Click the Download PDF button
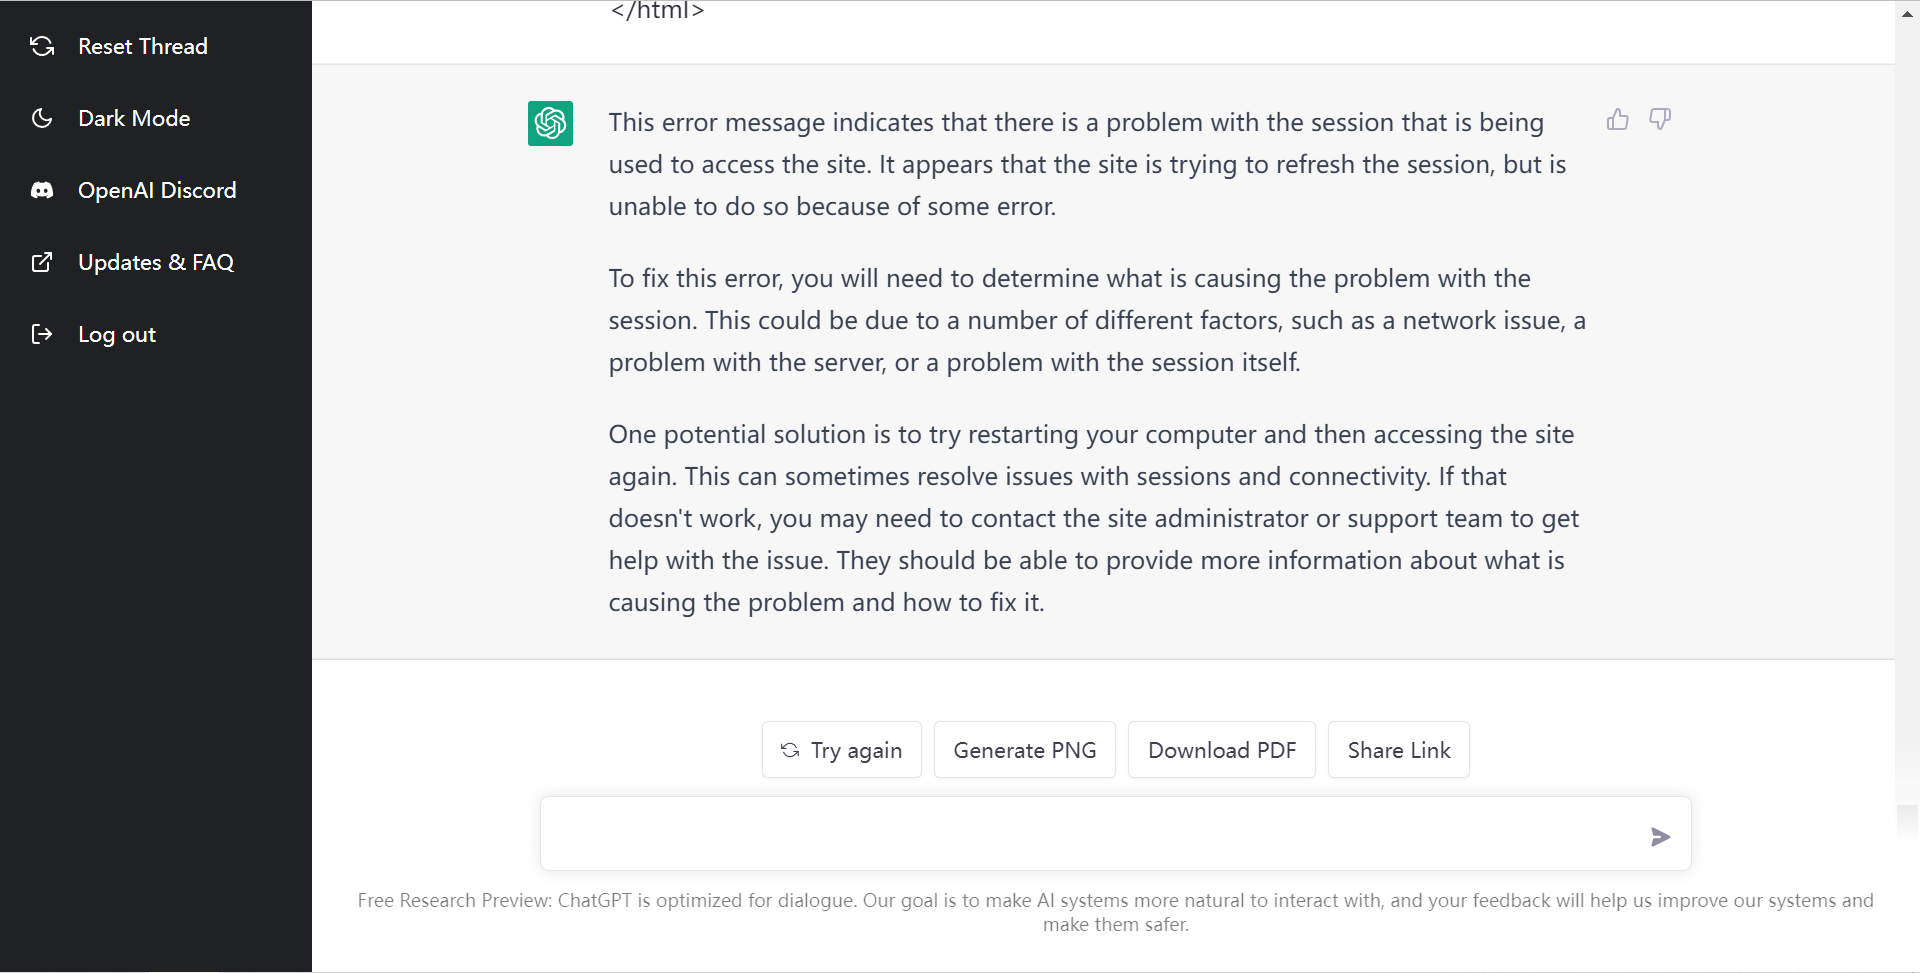This screenshot has height=973, width=1920. pyautogui.click(x=1221, y=750)
